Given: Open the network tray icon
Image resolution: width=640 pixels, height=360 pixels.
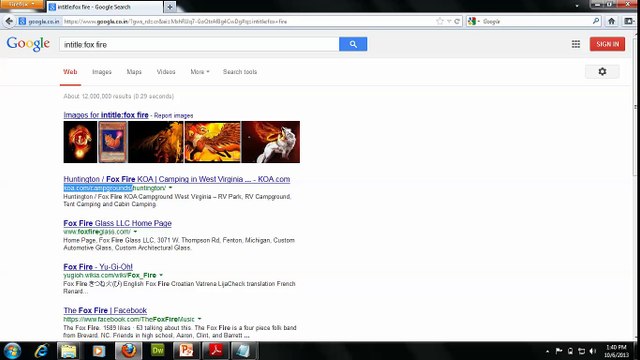Looking at the screenshot, I should (582, 351).
